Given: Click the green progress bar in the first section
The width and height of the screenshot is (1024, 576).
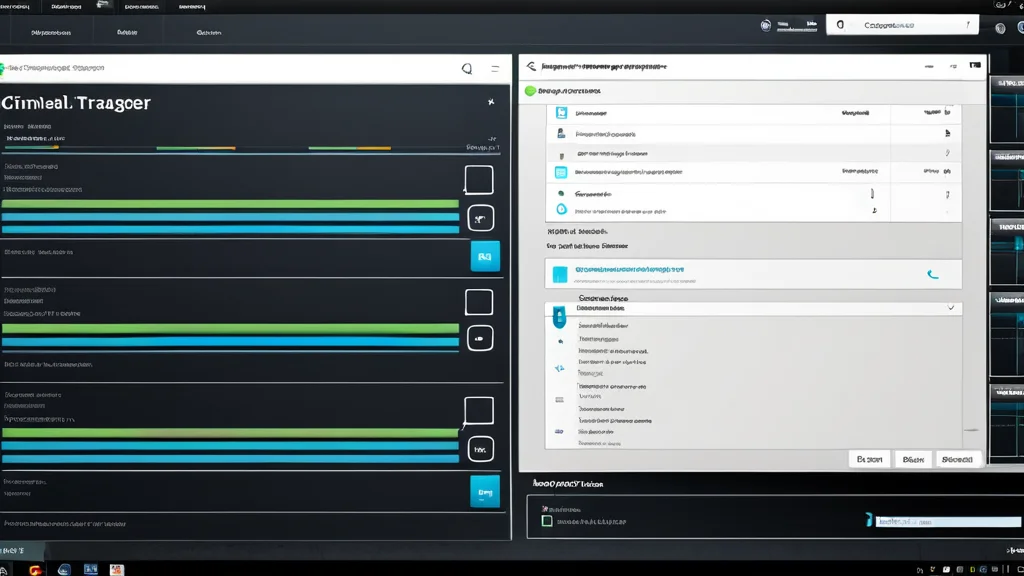Looking at the screenshot, I should pos(230,204).
